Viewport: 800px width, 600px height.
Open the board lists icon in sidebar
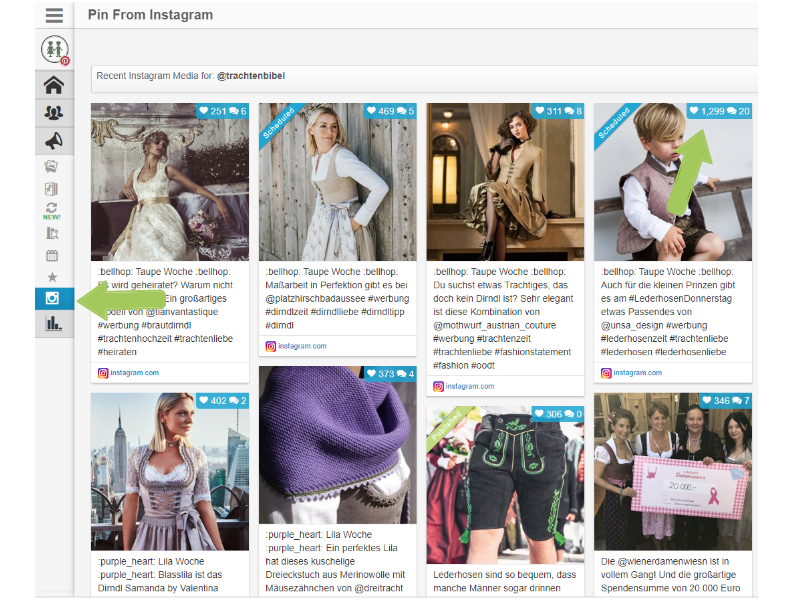pos(52,189)
